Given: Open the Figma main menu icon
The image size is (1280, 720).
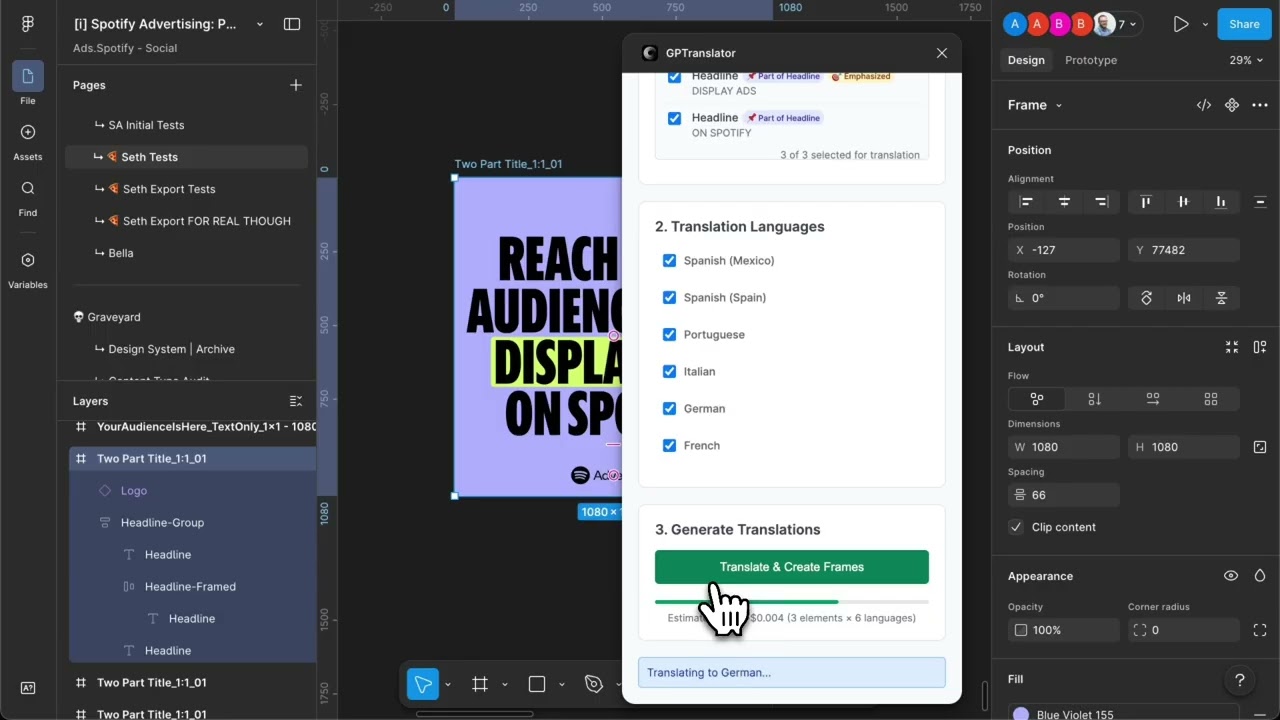Looking at the screenshot, I should tap(27, 24).
